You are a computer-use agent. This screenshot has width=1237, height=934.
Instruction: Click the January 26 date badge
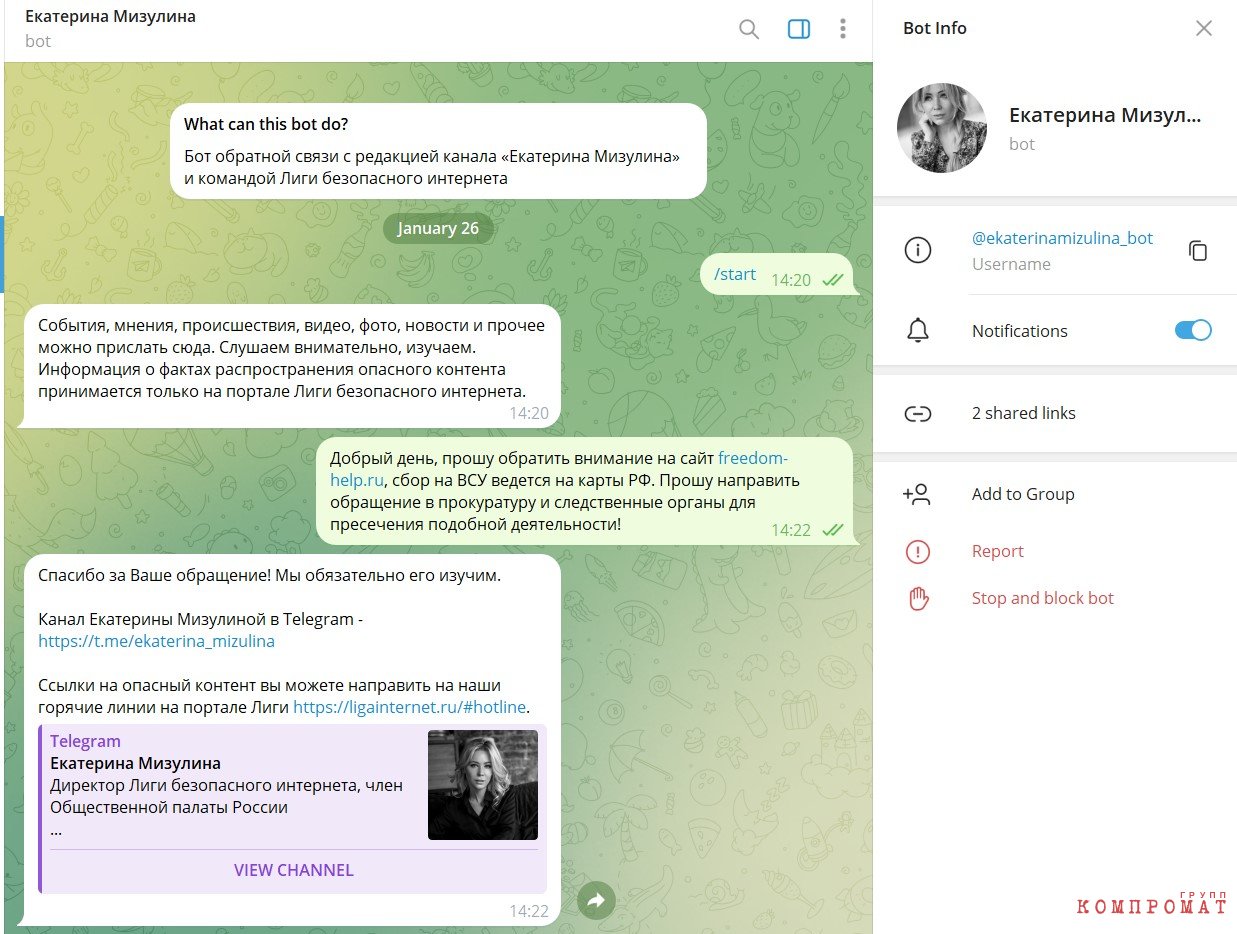pyautogui.click(x=438, y=228)
